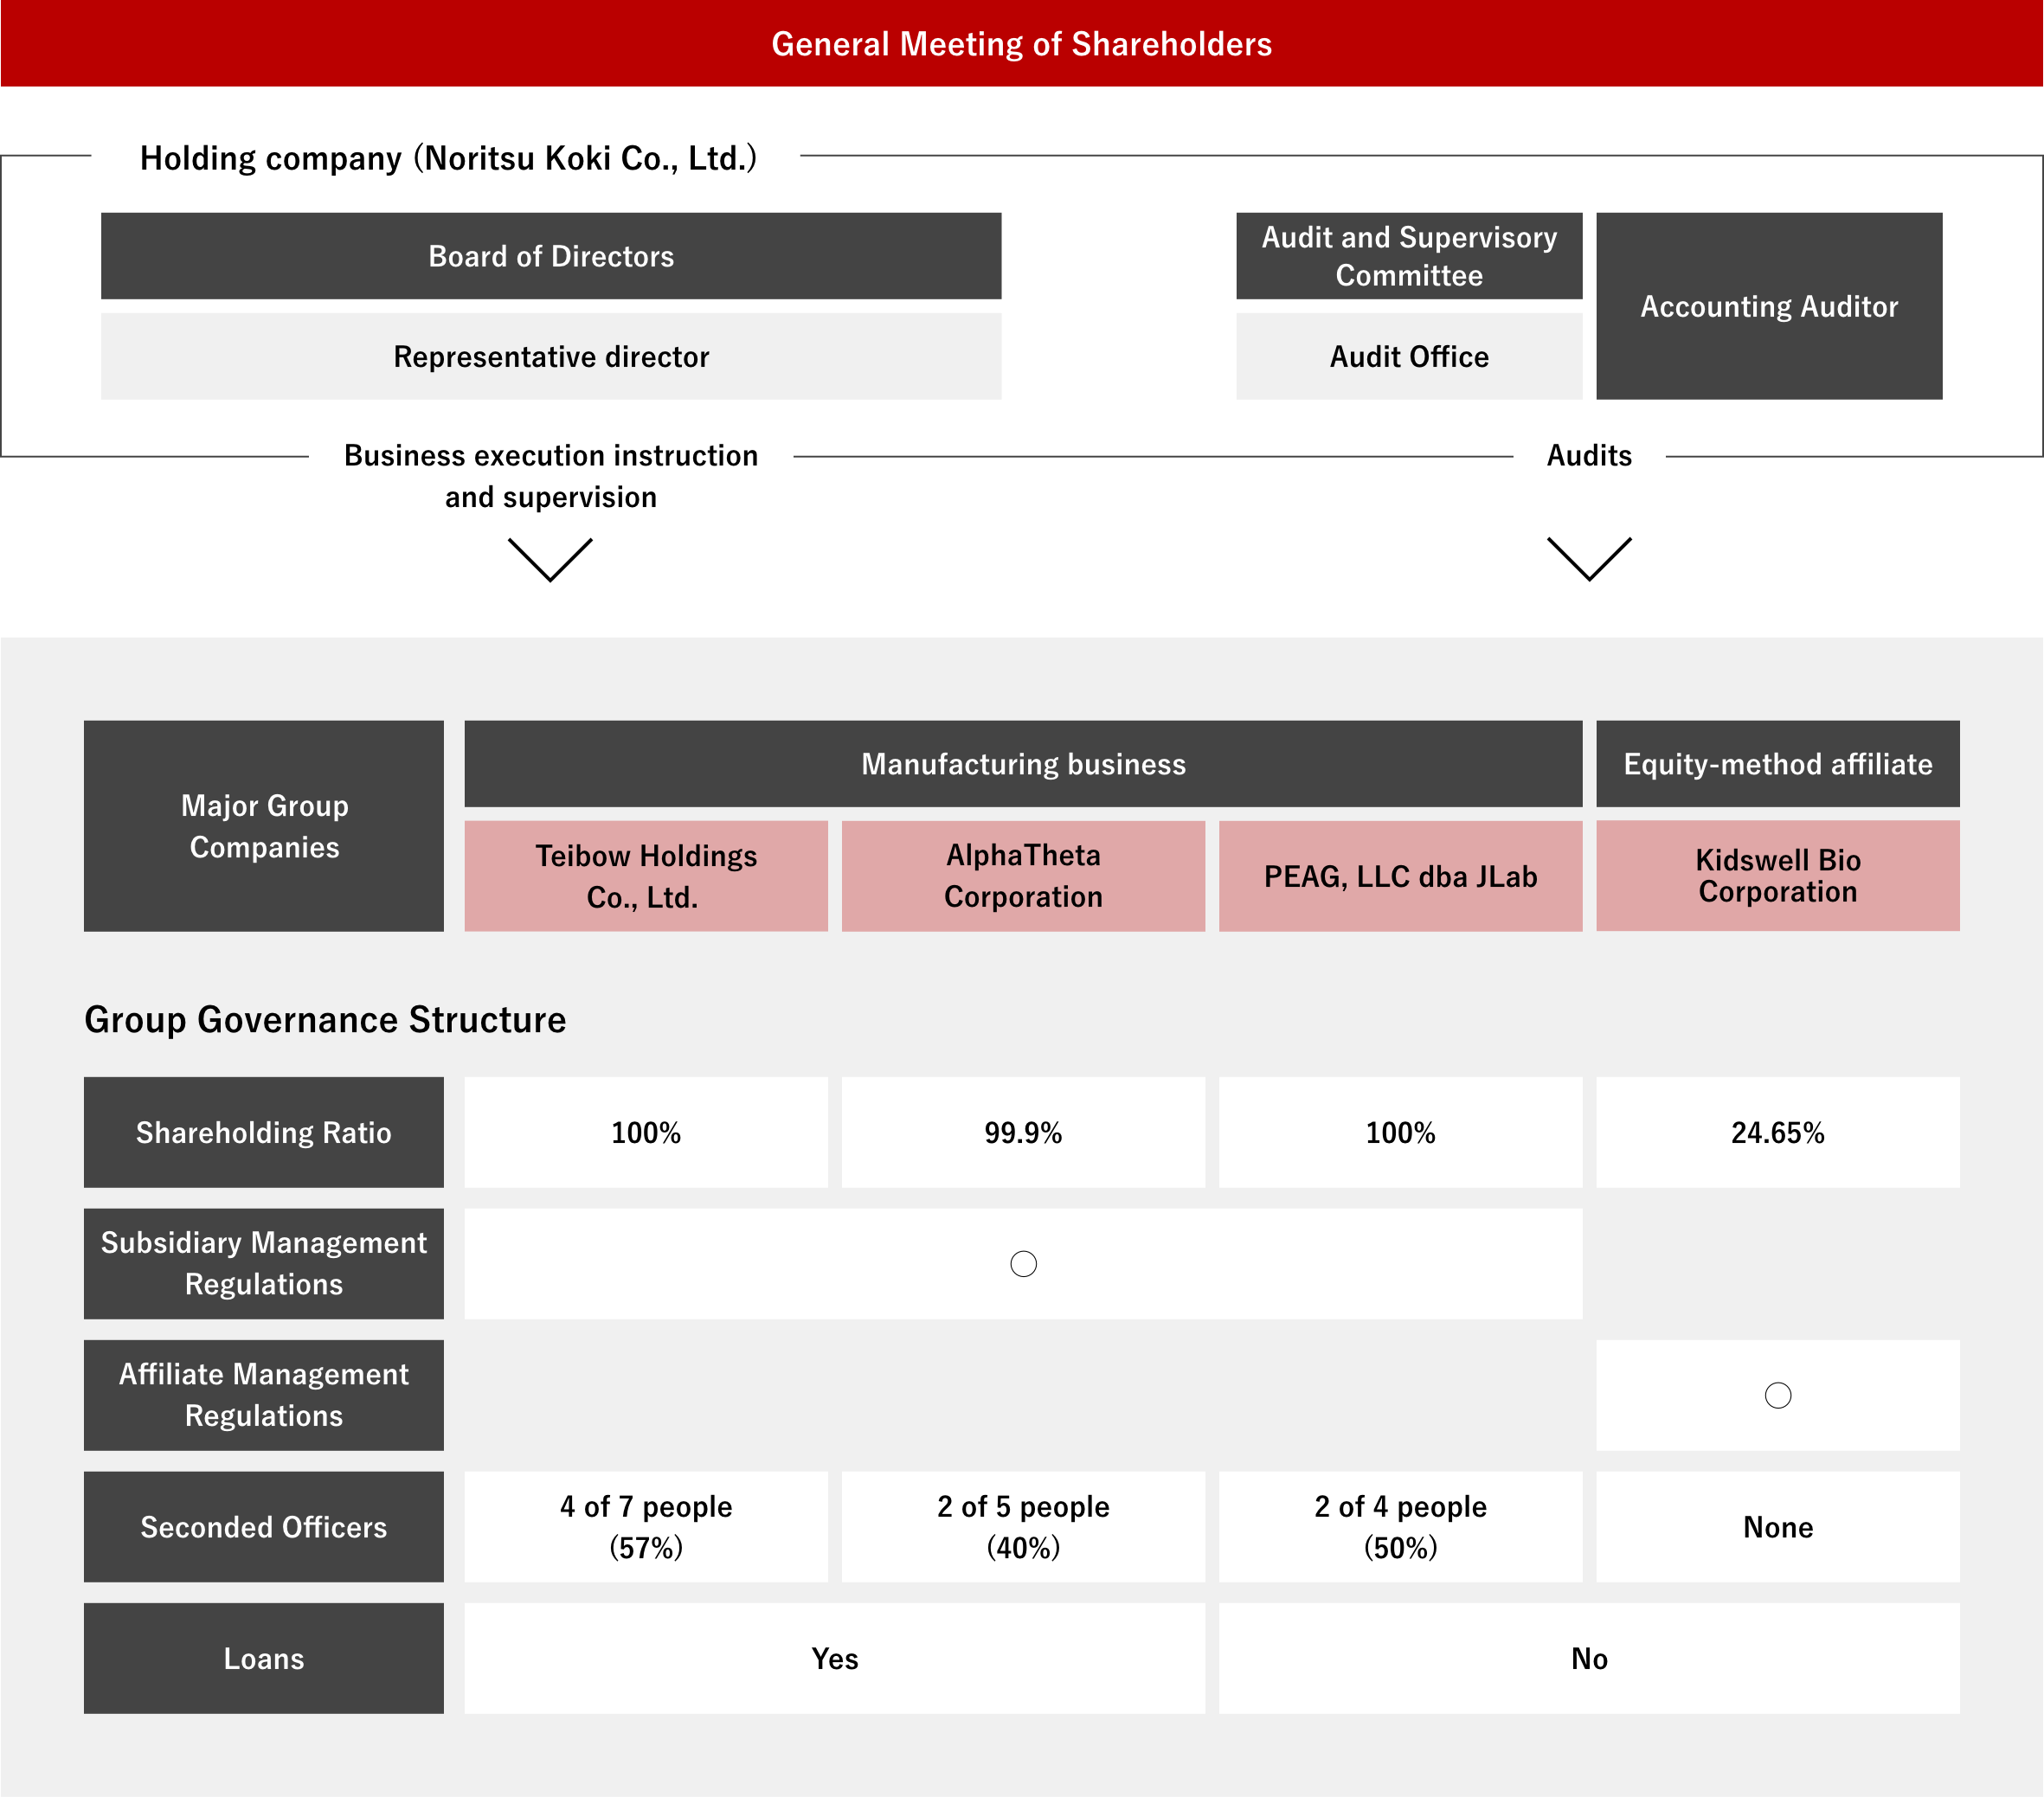Click the General Meeting of Shareholders banner
Screen dimensions: 2044x1797
(x=1021, y=43)
